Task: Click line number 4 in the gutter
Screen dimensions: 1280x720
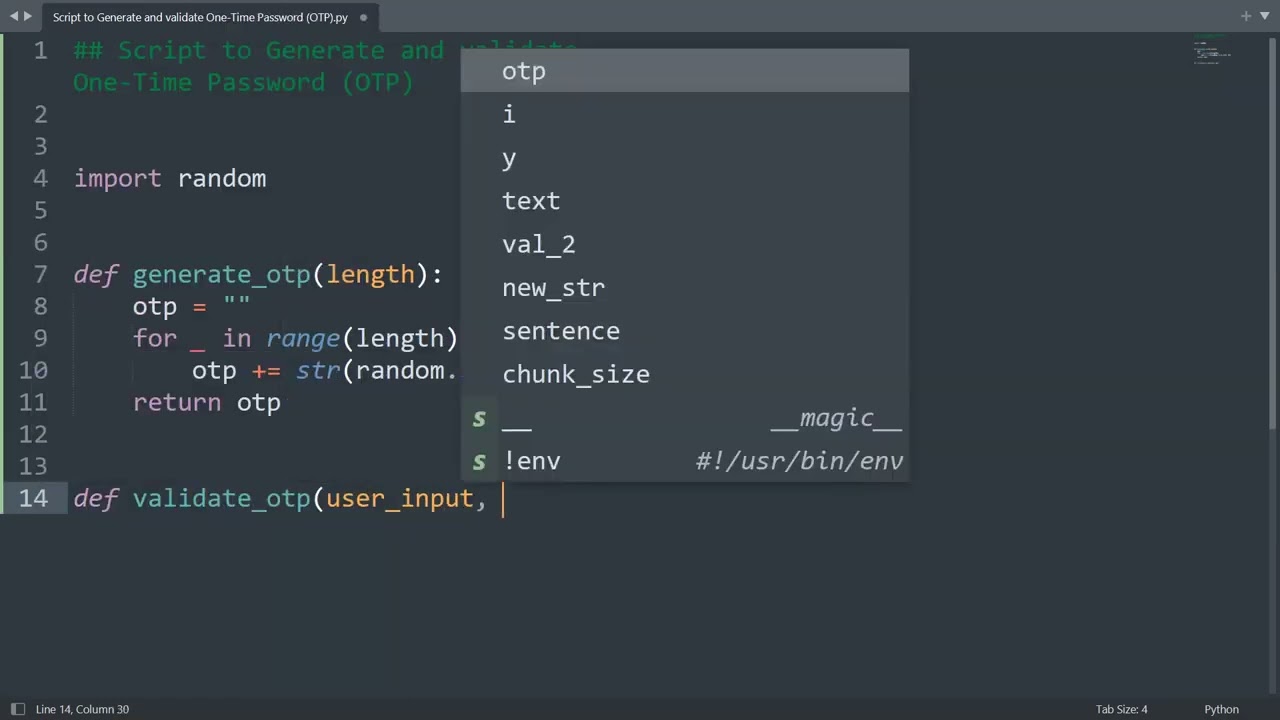Action: point(40,178)
